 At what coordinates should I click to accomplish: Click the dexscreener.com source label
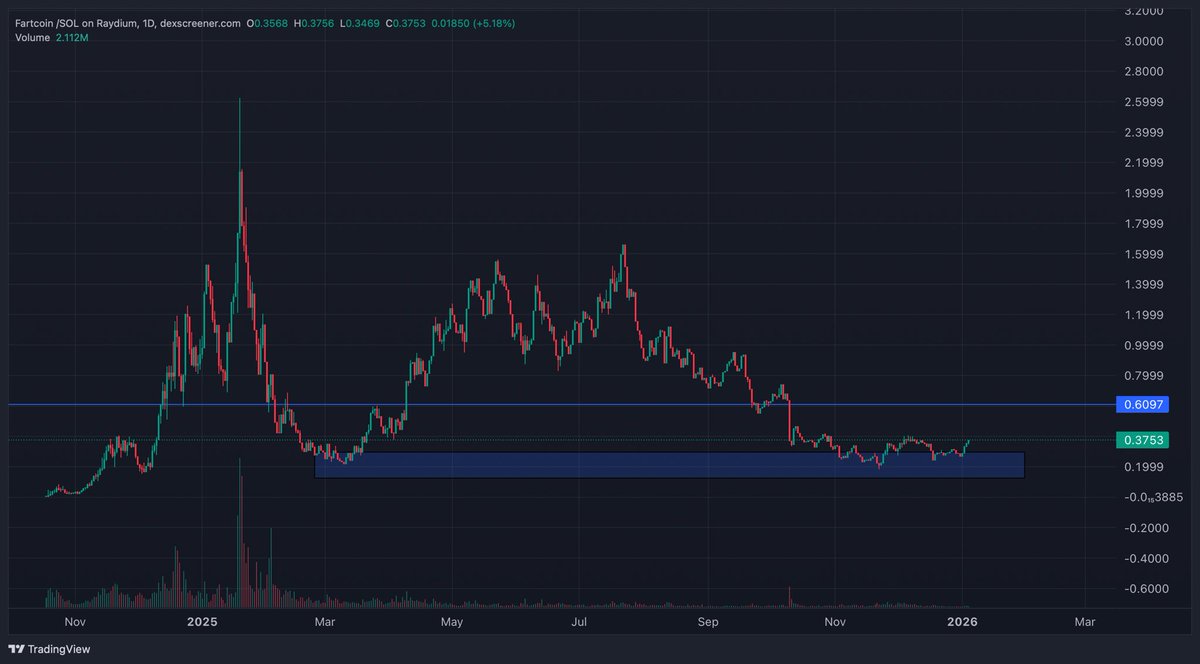pyautogui.click(x=201, y=23)
